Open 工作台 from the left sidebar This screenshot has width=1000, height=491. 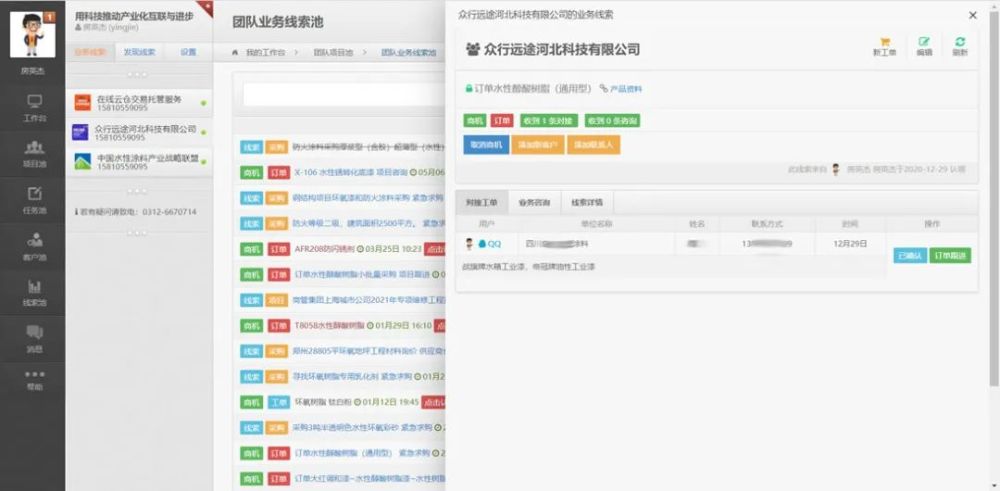point(34,106)
